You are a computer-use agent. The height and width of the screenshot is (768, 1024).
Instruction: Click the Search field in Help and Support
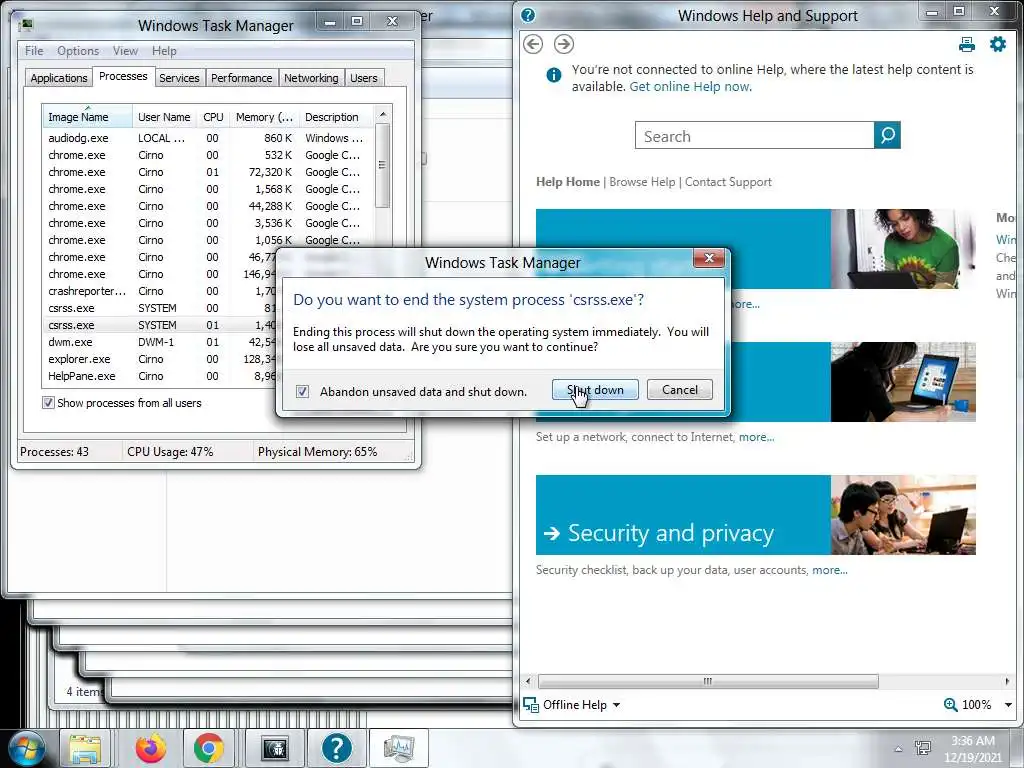click(x=754, y=135)
